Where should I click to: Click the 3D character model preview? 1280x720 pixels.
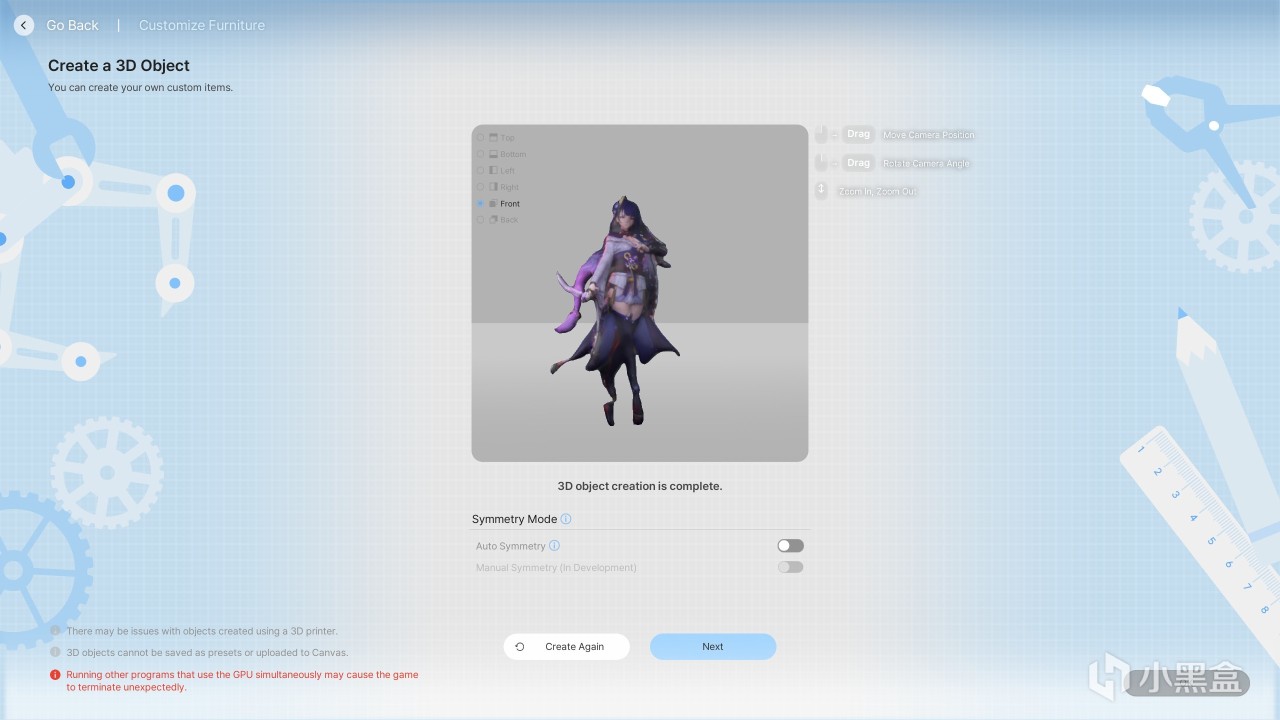click(614, 311)
